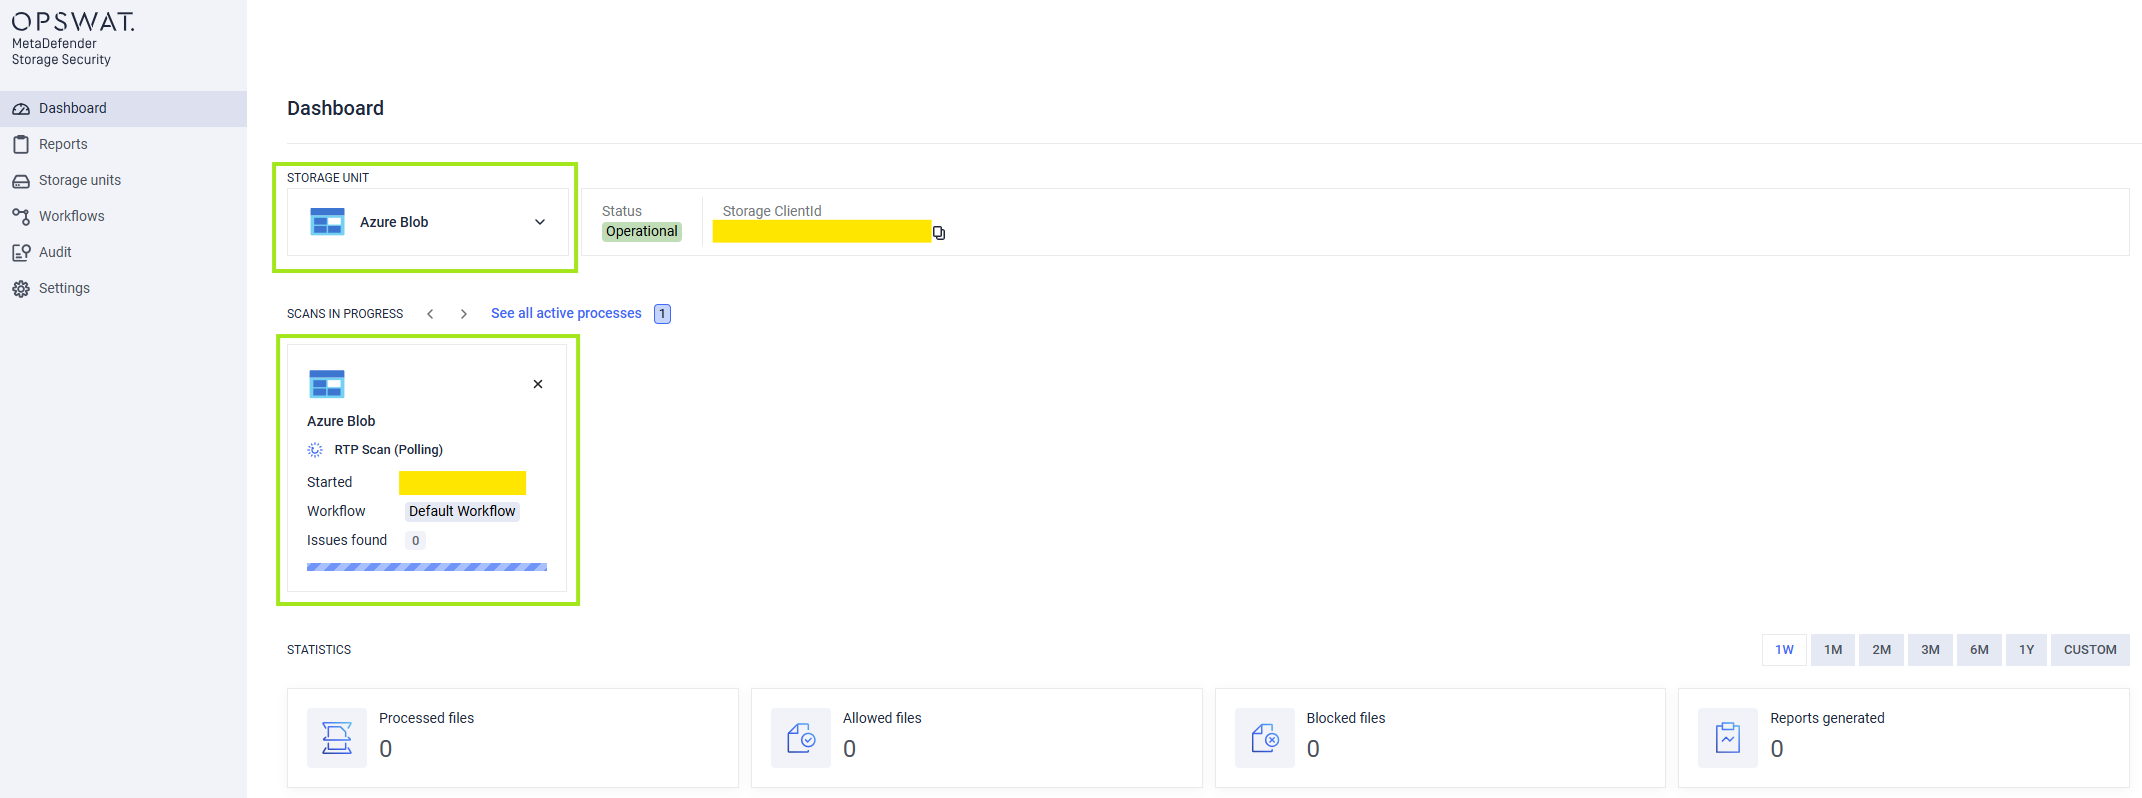Click the RTP Scan spinner icon

(x=315, y=450)
